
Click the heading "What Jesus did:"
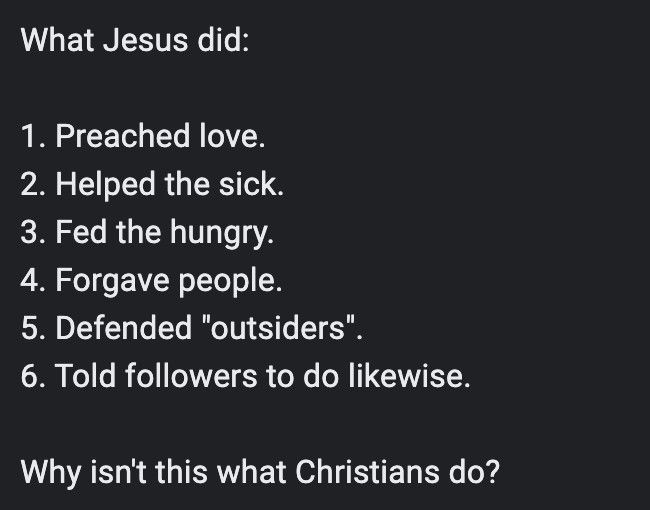pos(135,40)
